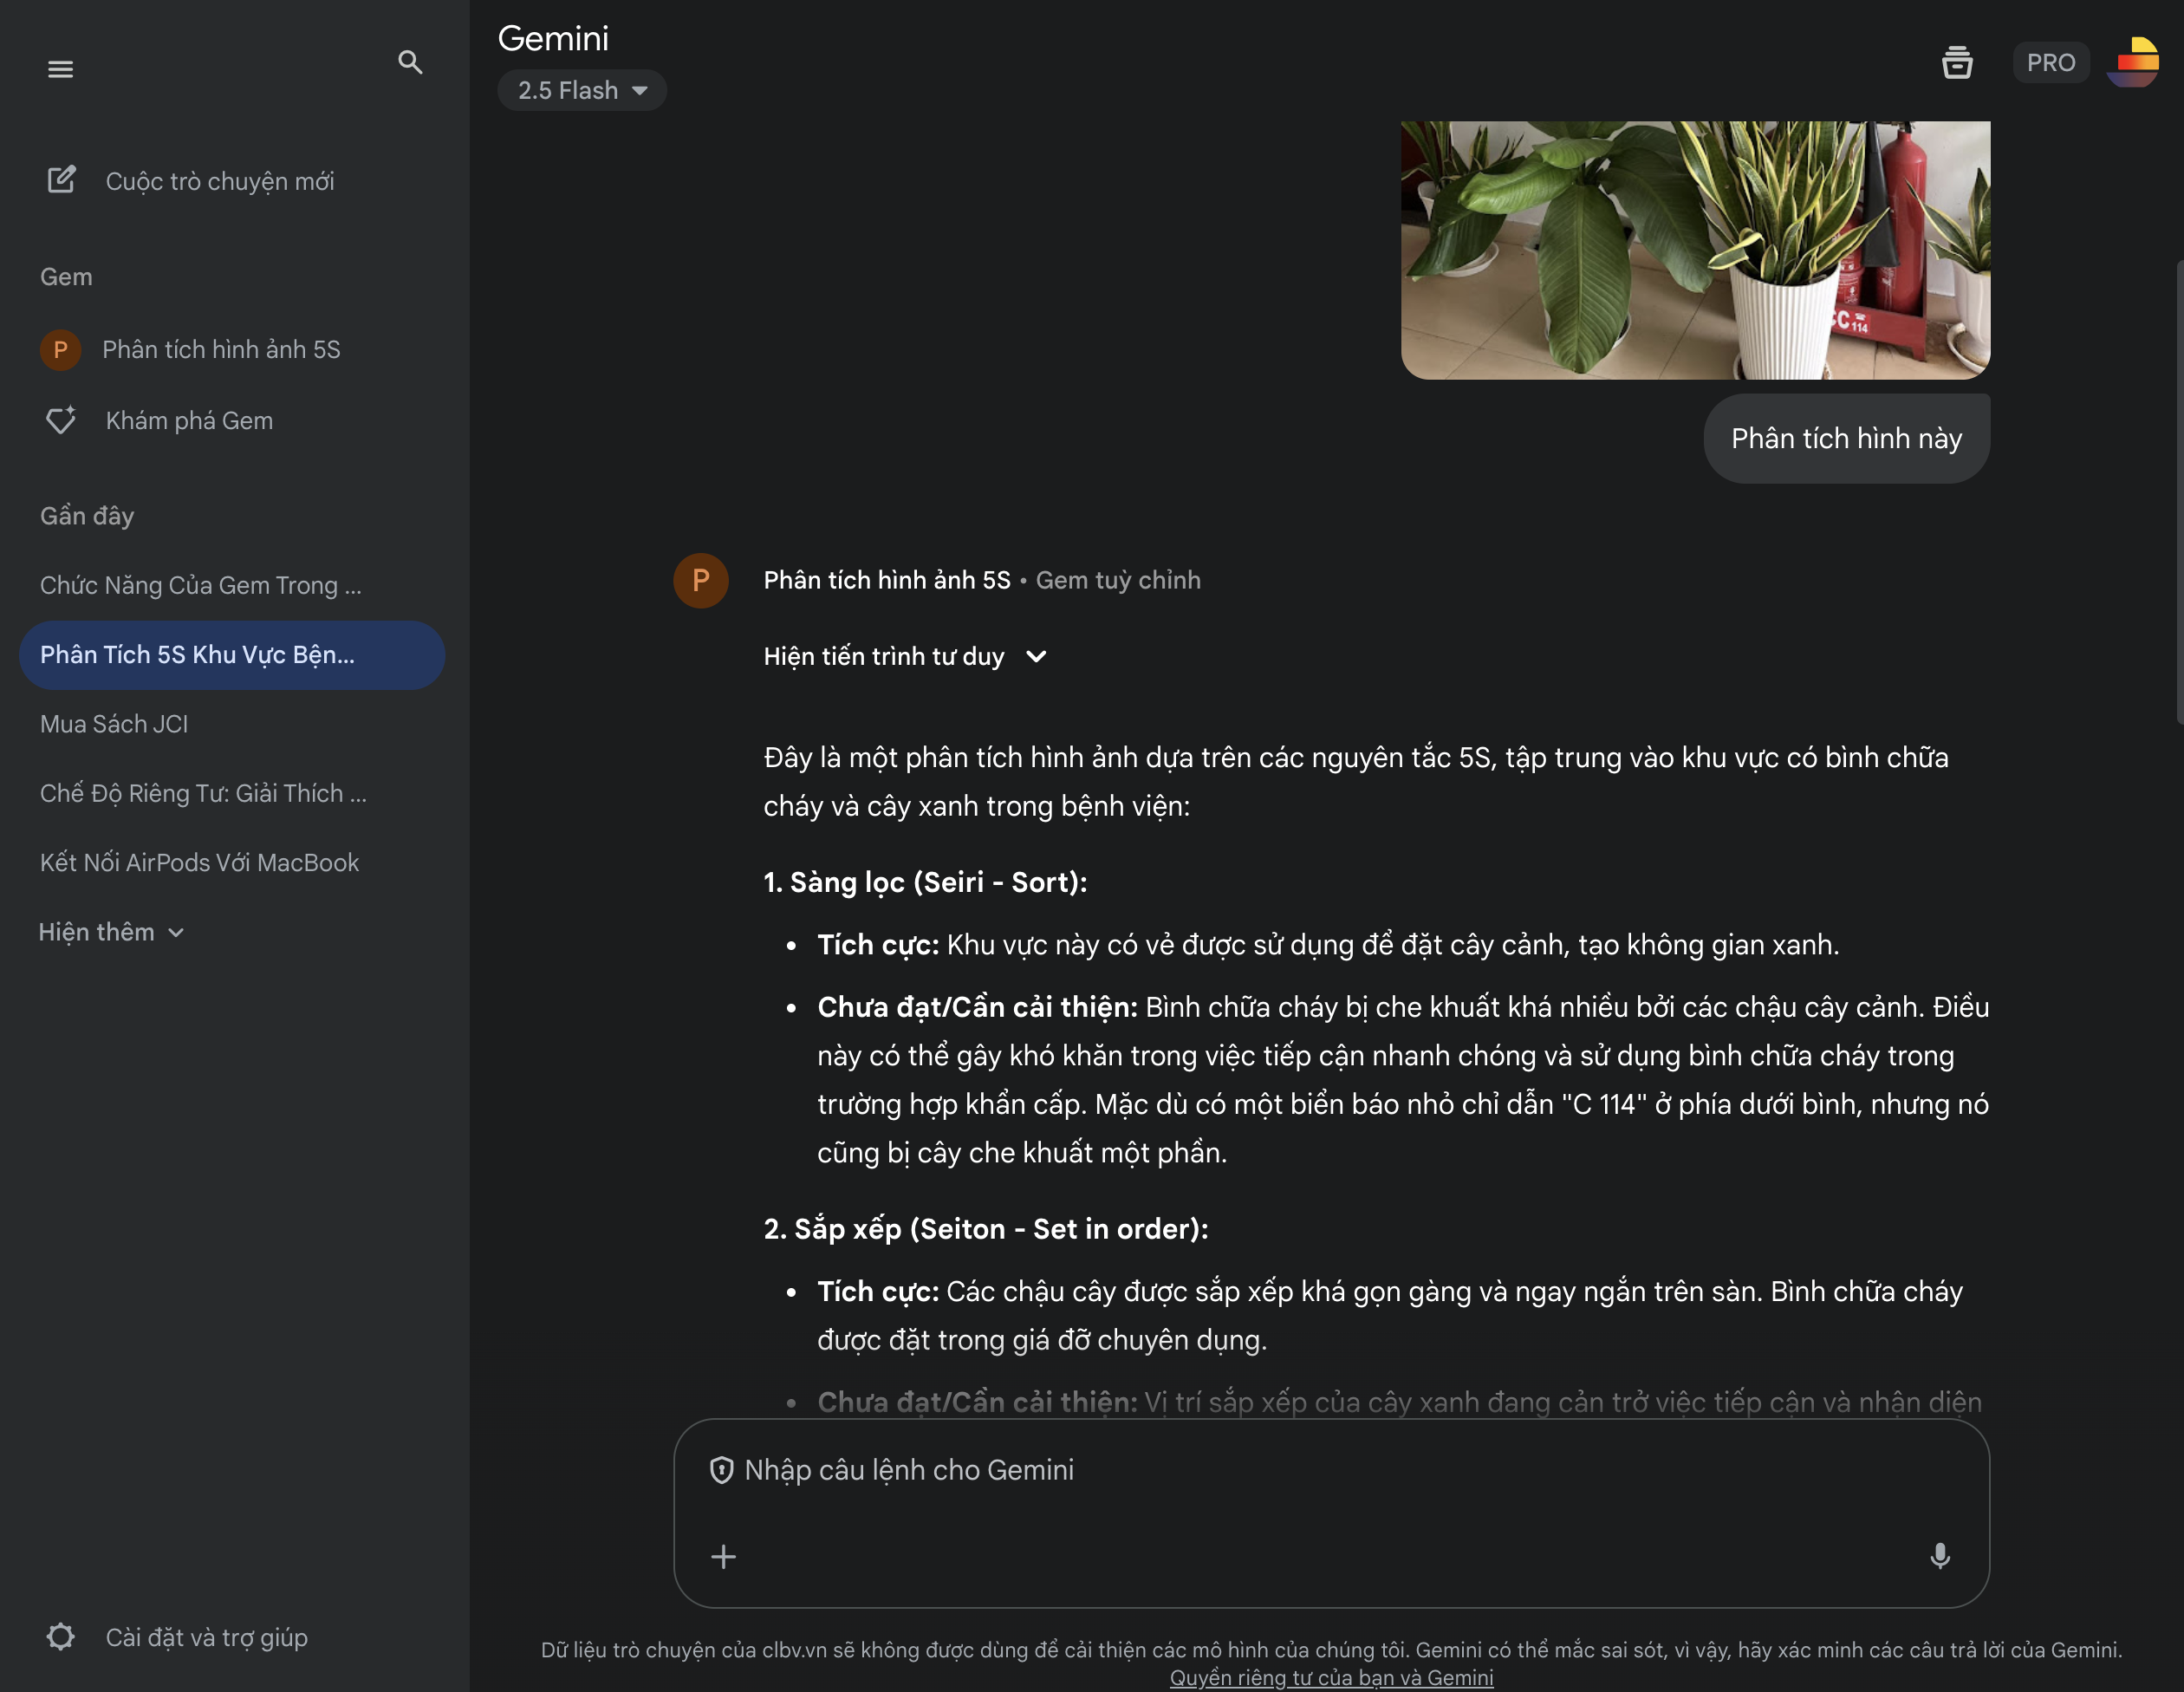Screen dimensions: 2184x1692
Task: Open the account profile avatar
Action: (x=2133, y=62)
